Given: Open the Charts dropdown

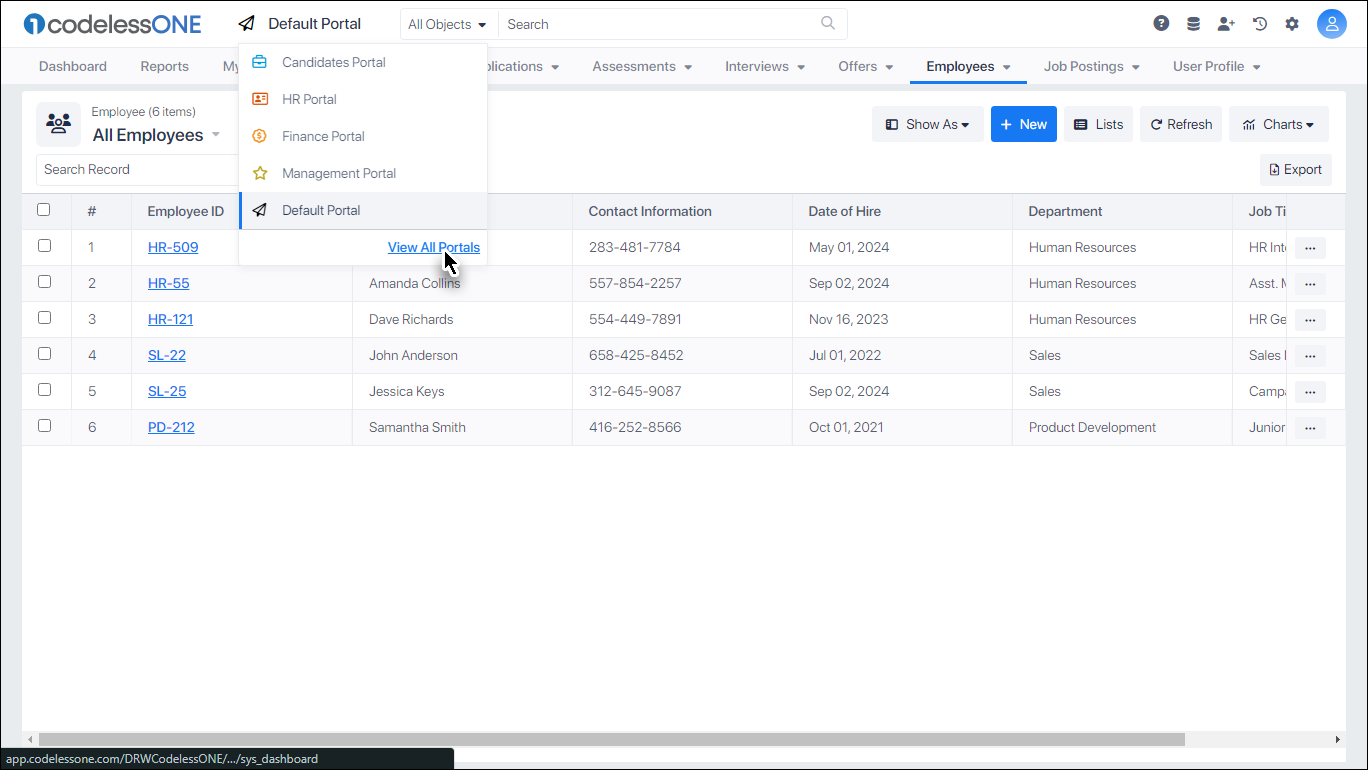Looking at the screenshot, I should pos(1278,123).
